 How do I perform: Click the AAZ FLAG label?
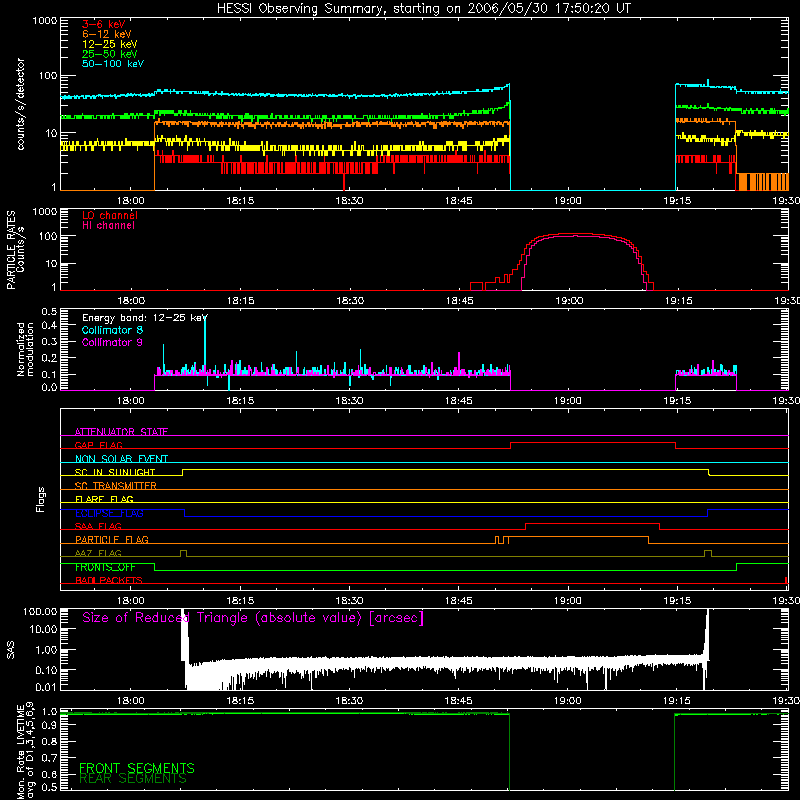click(x=98, y=553)
